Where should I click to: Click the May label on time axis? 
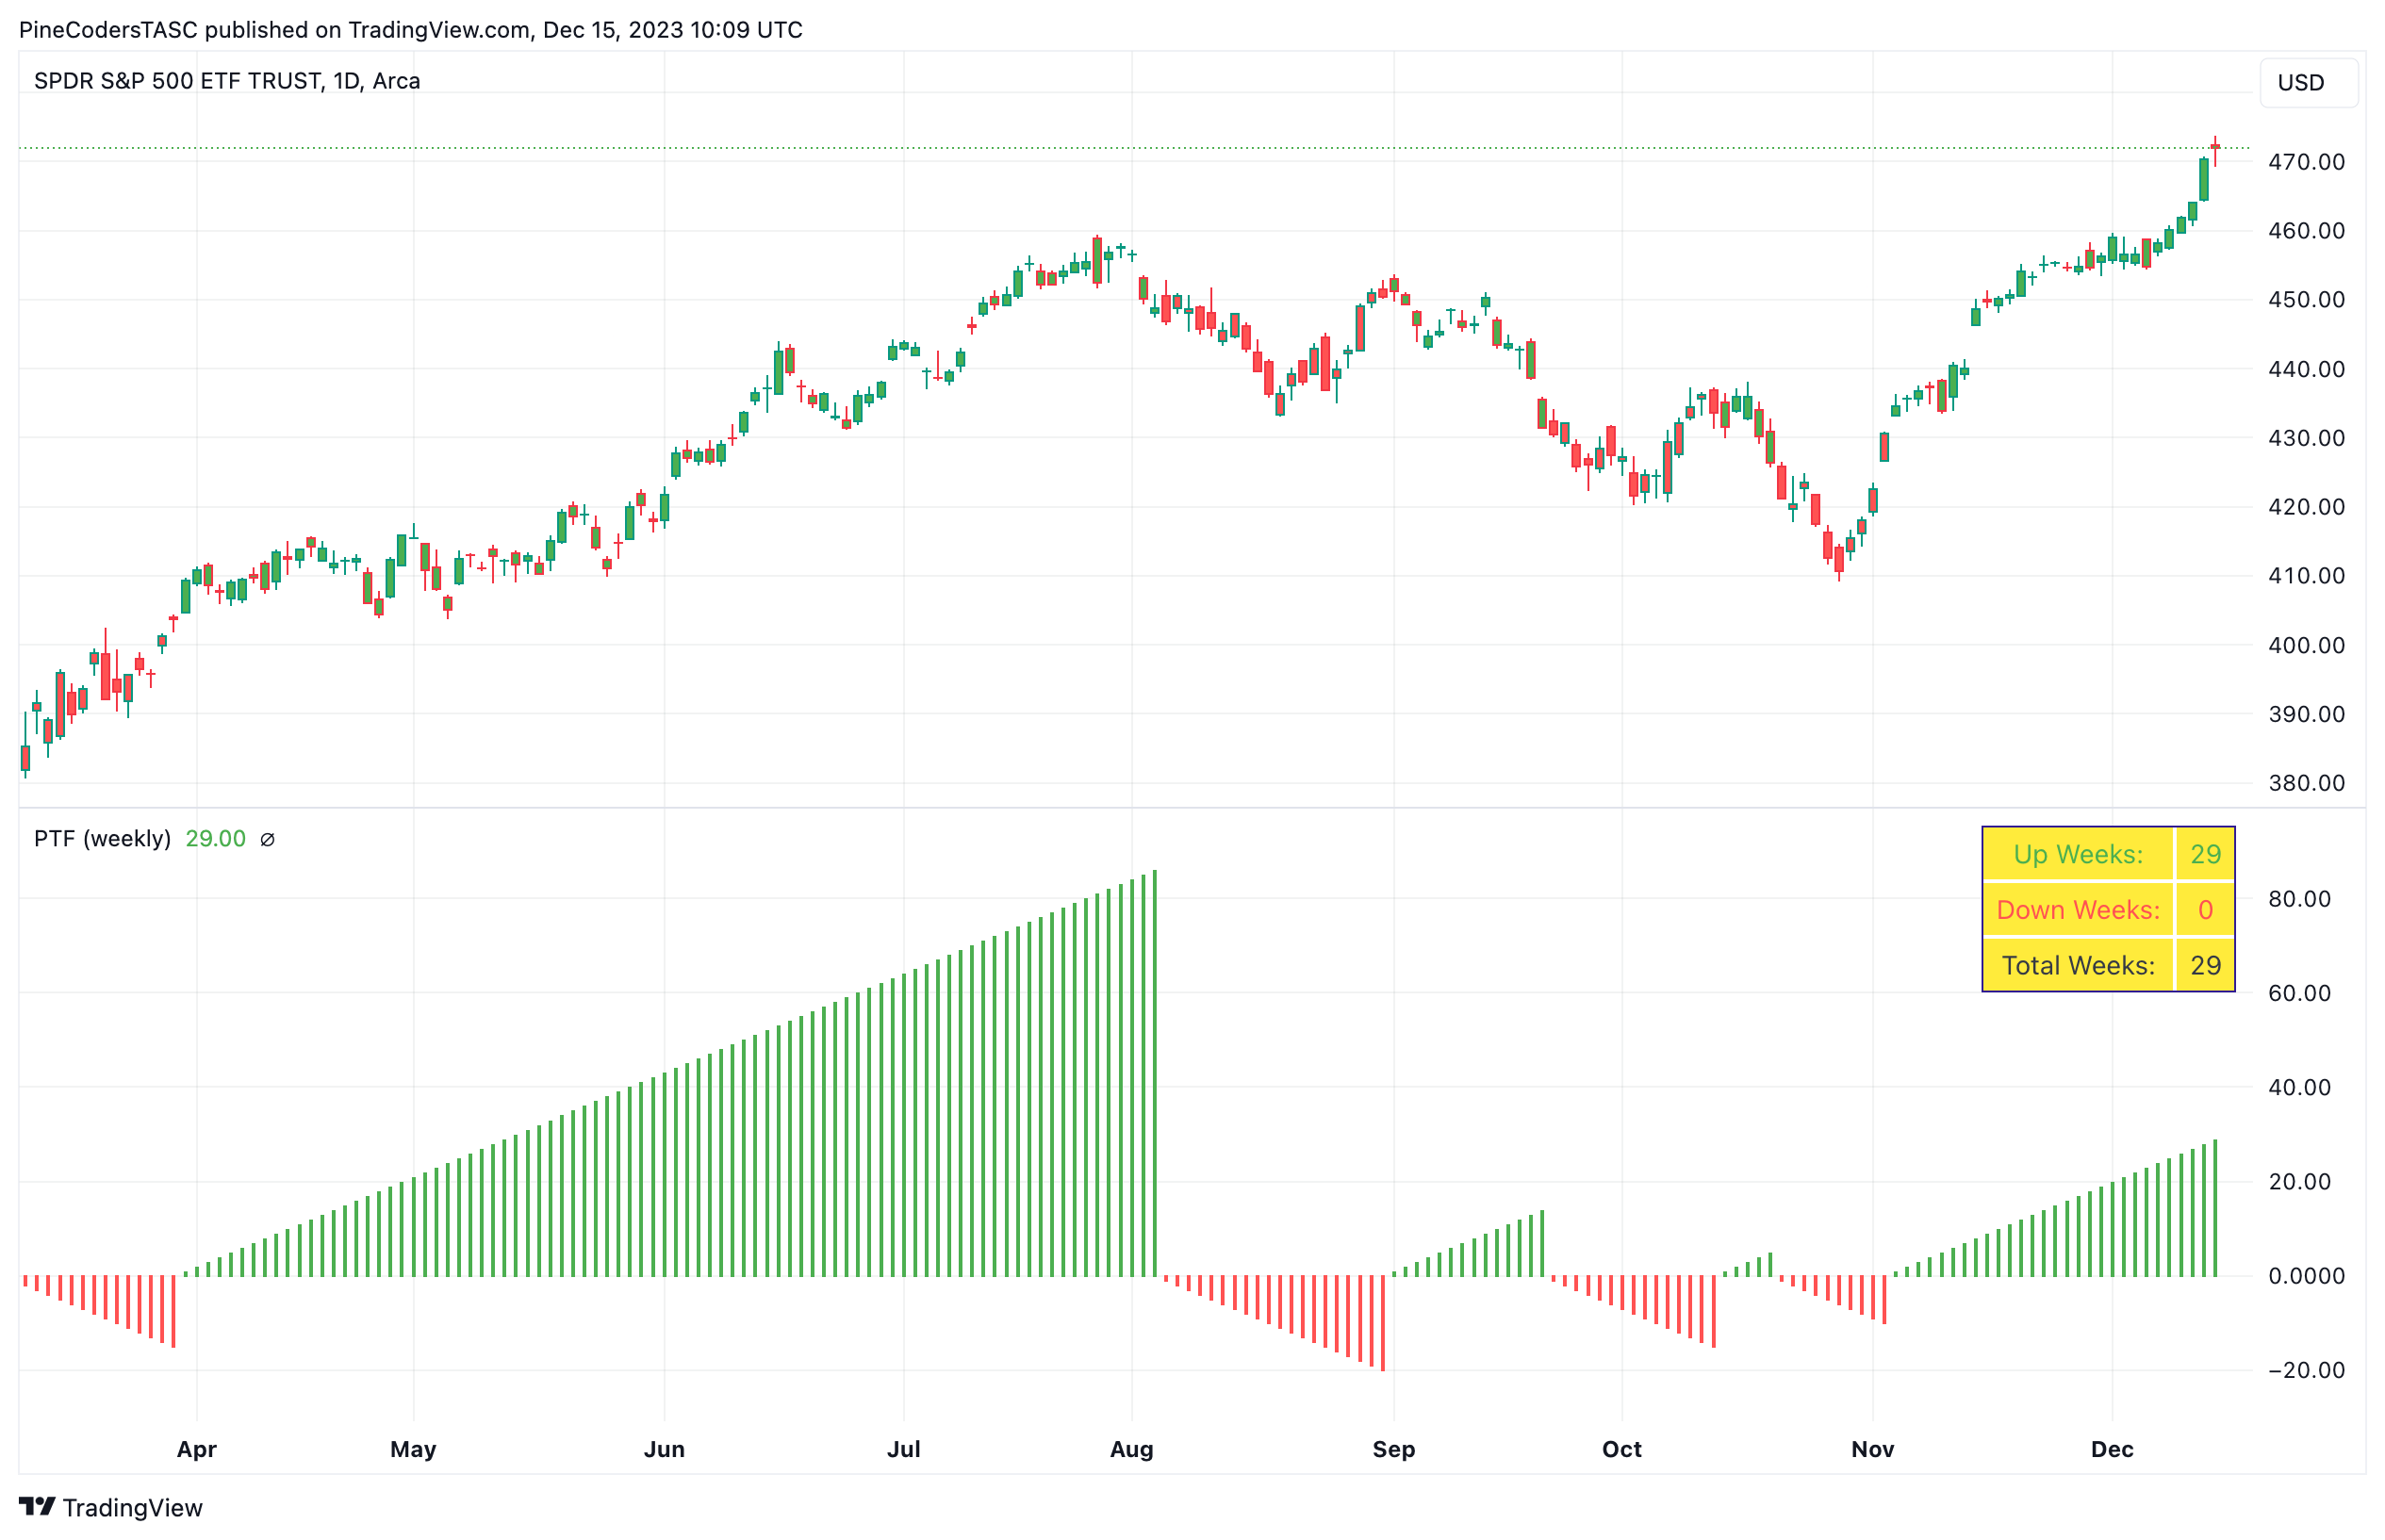413,1449
